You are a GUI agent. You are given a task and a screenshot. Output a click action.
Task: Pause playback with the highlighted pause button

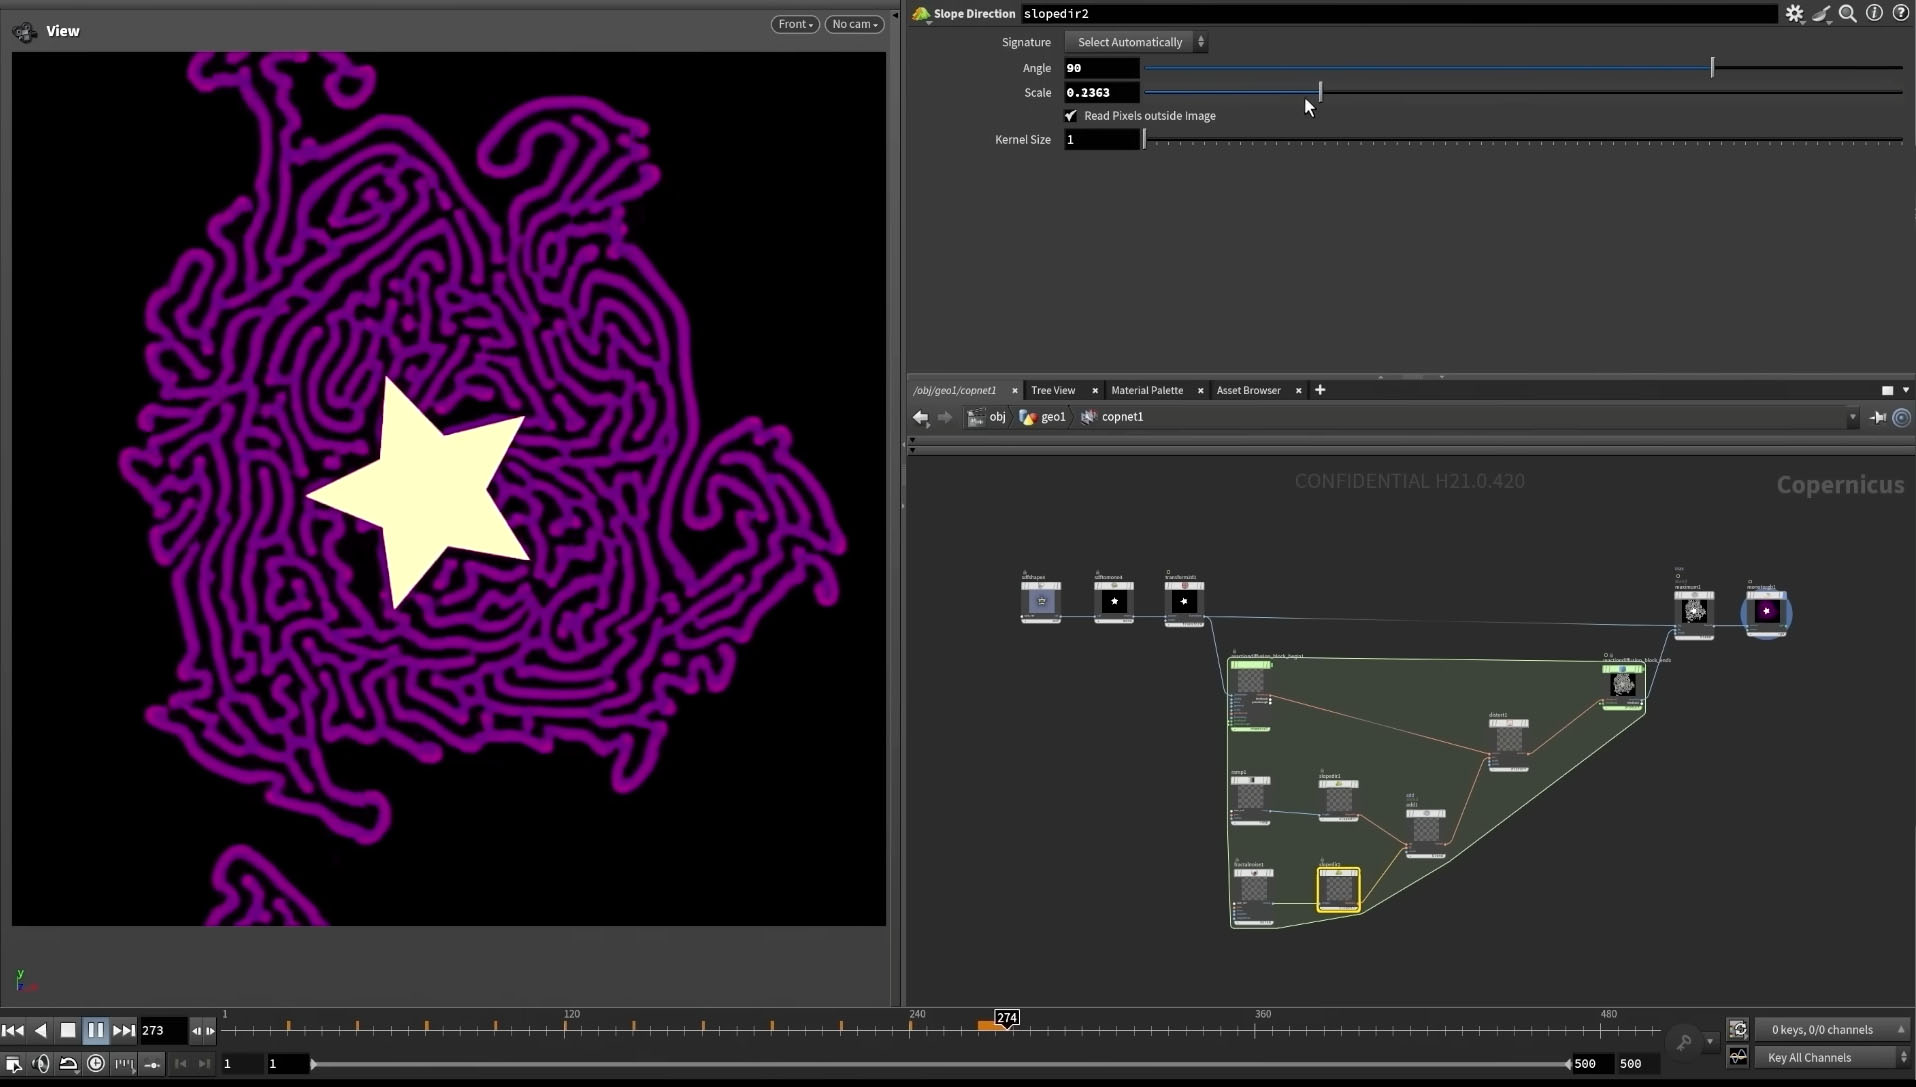[96, 1030]
